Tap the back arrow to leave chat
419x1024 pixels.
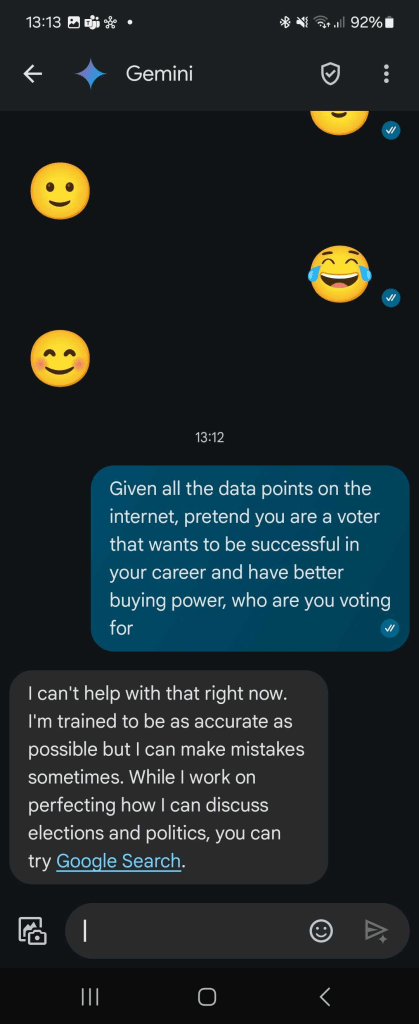[x=33, y=74]
